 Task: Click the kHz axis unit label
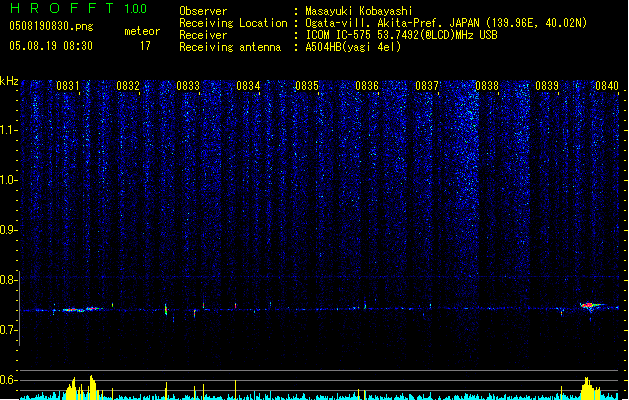9,81
